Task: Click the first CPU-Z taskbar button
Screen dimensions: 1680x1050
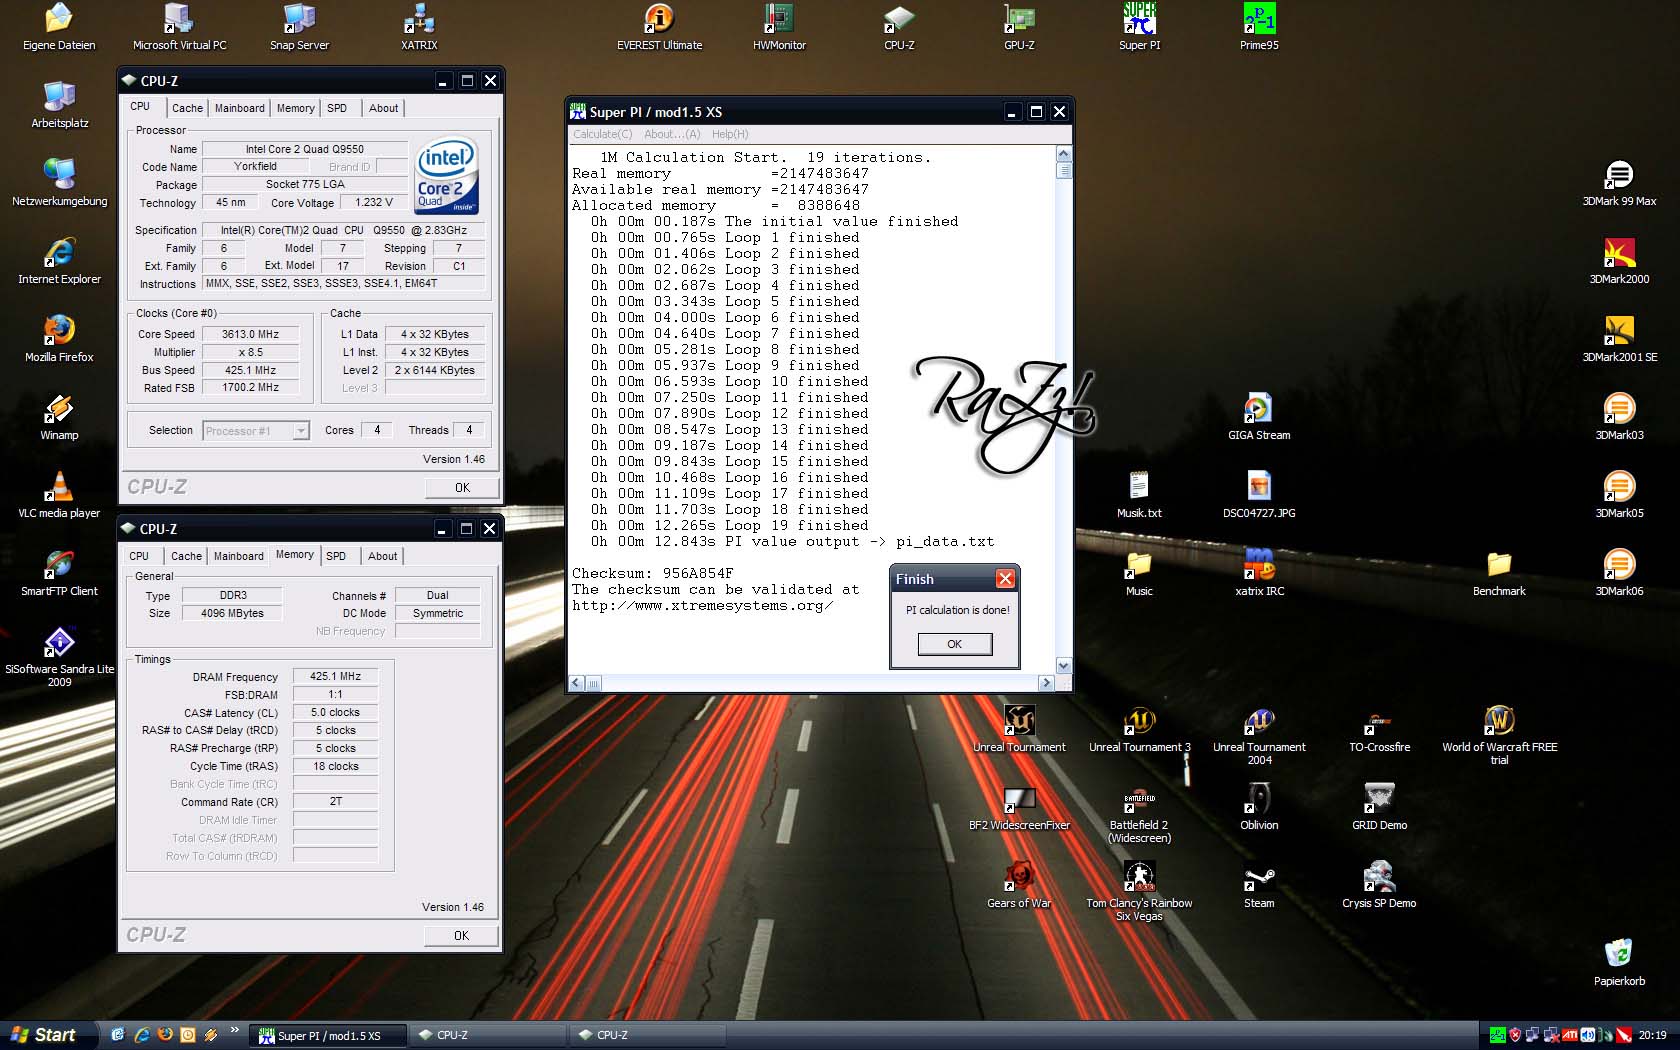Action: (487, 1035)
